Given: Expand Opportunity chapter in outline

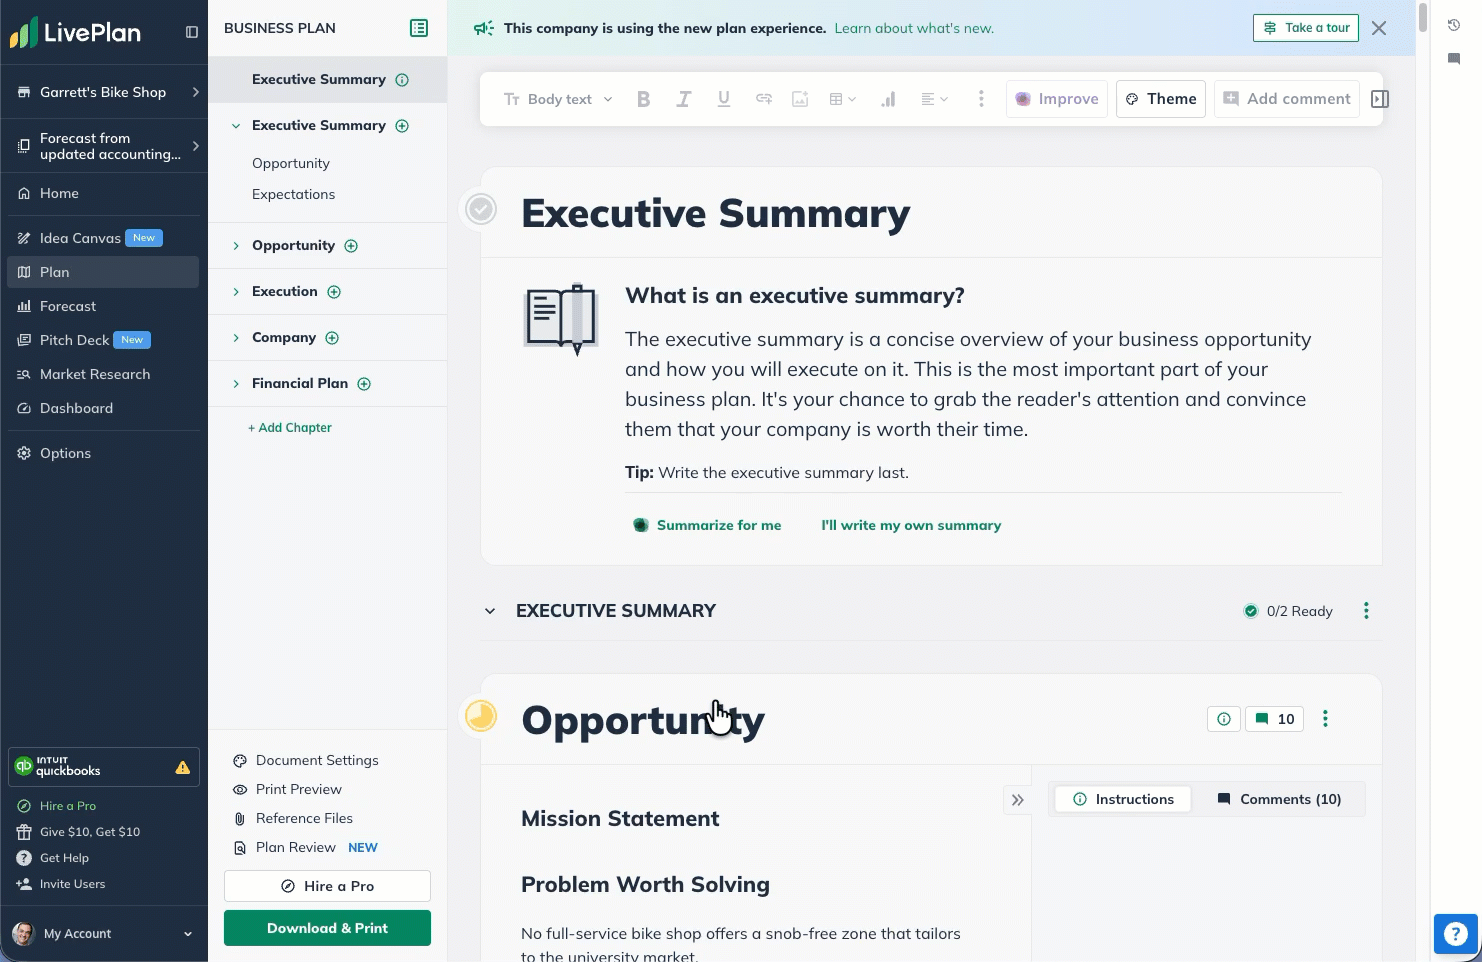Looking at the screenshot, I should (236, 246).
